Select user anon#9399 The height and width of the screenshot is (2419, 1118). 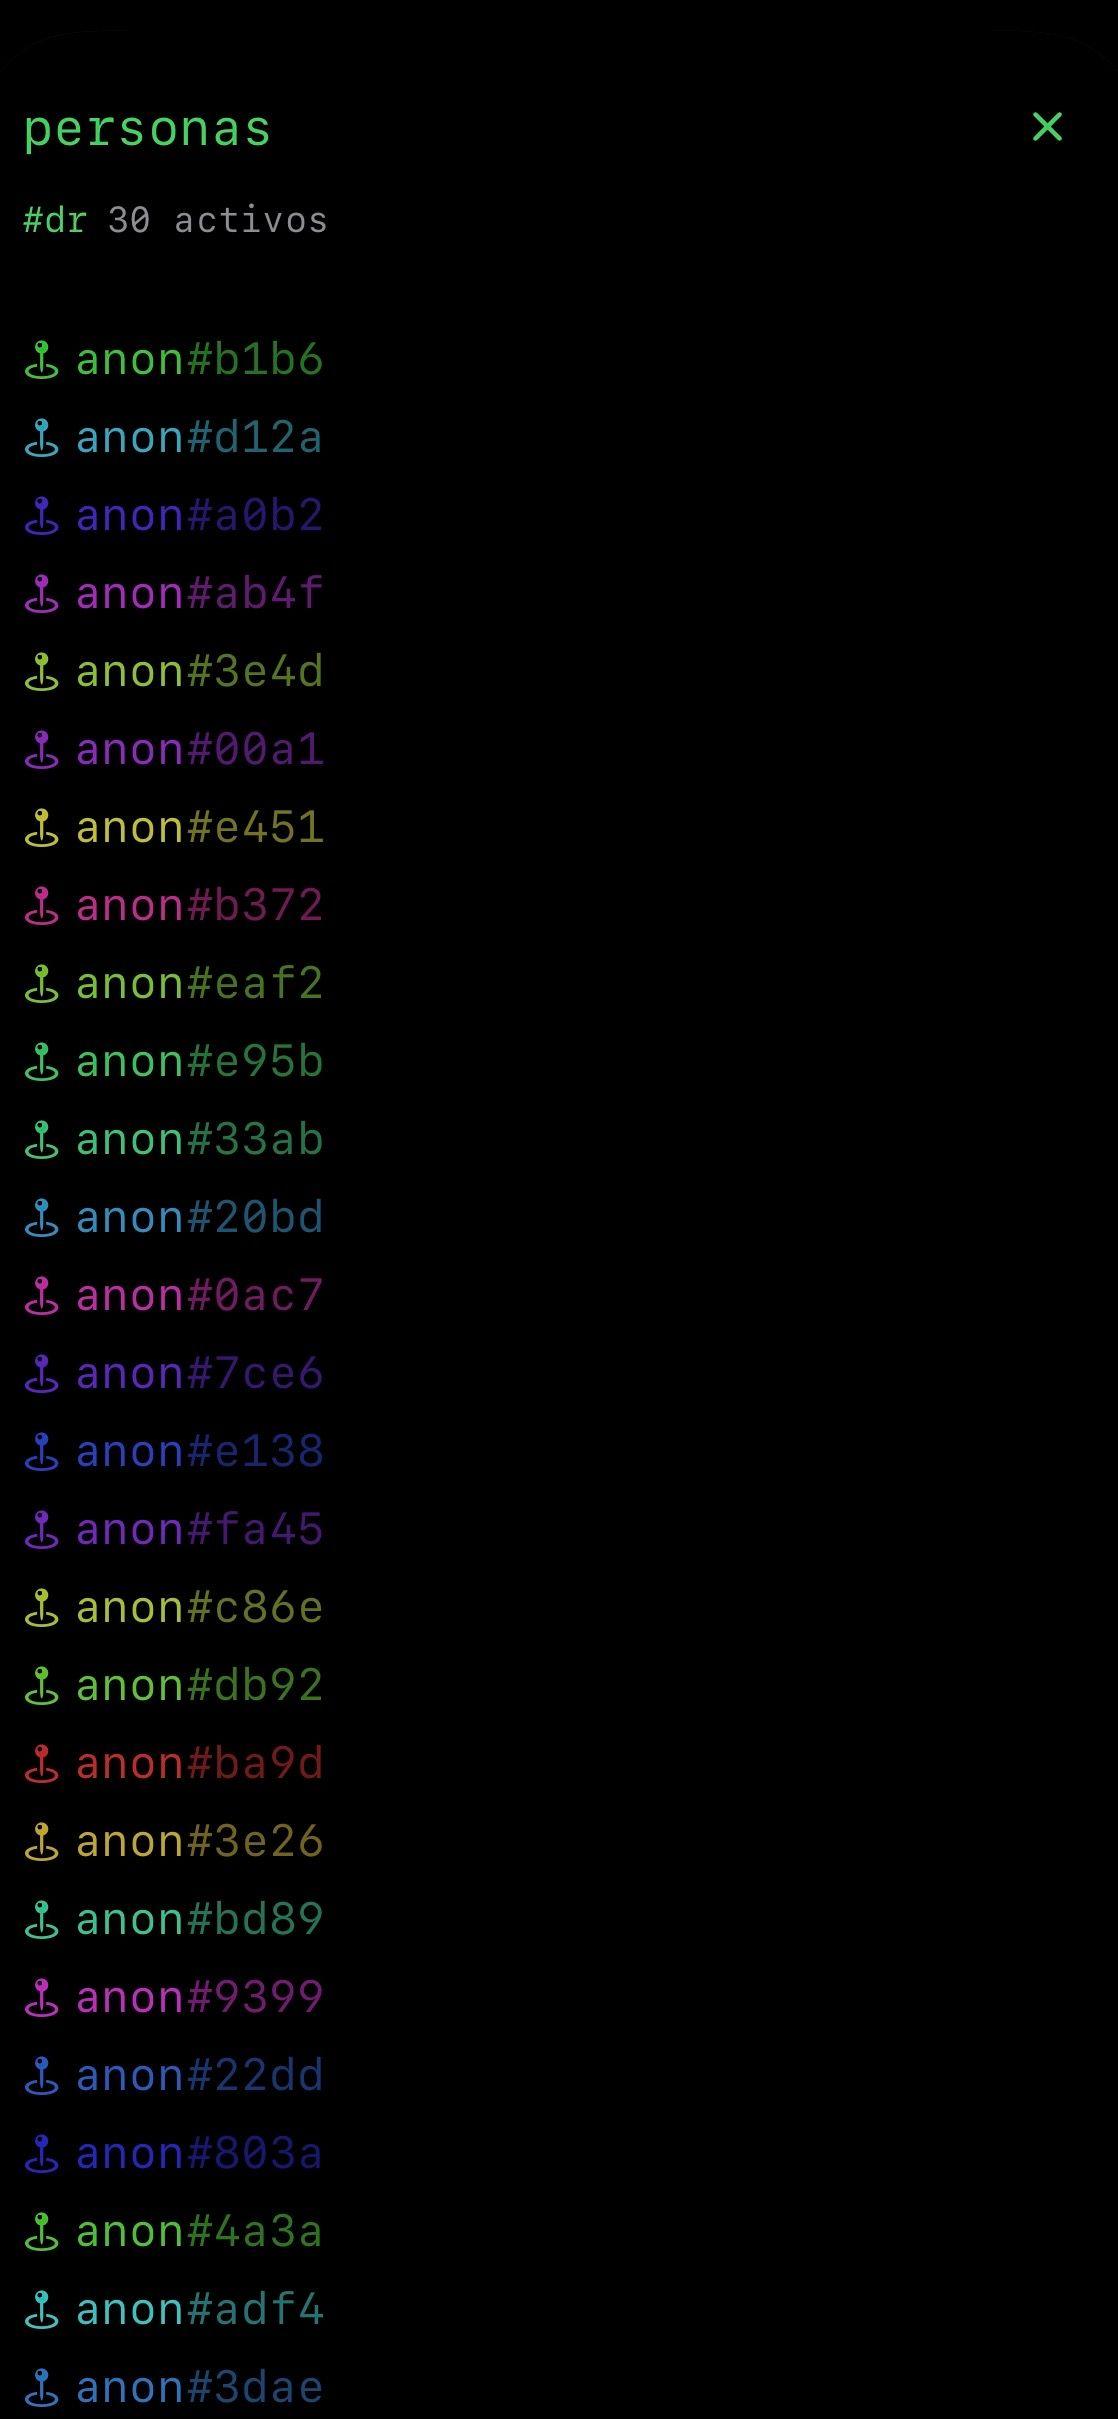pos(199,1998)
